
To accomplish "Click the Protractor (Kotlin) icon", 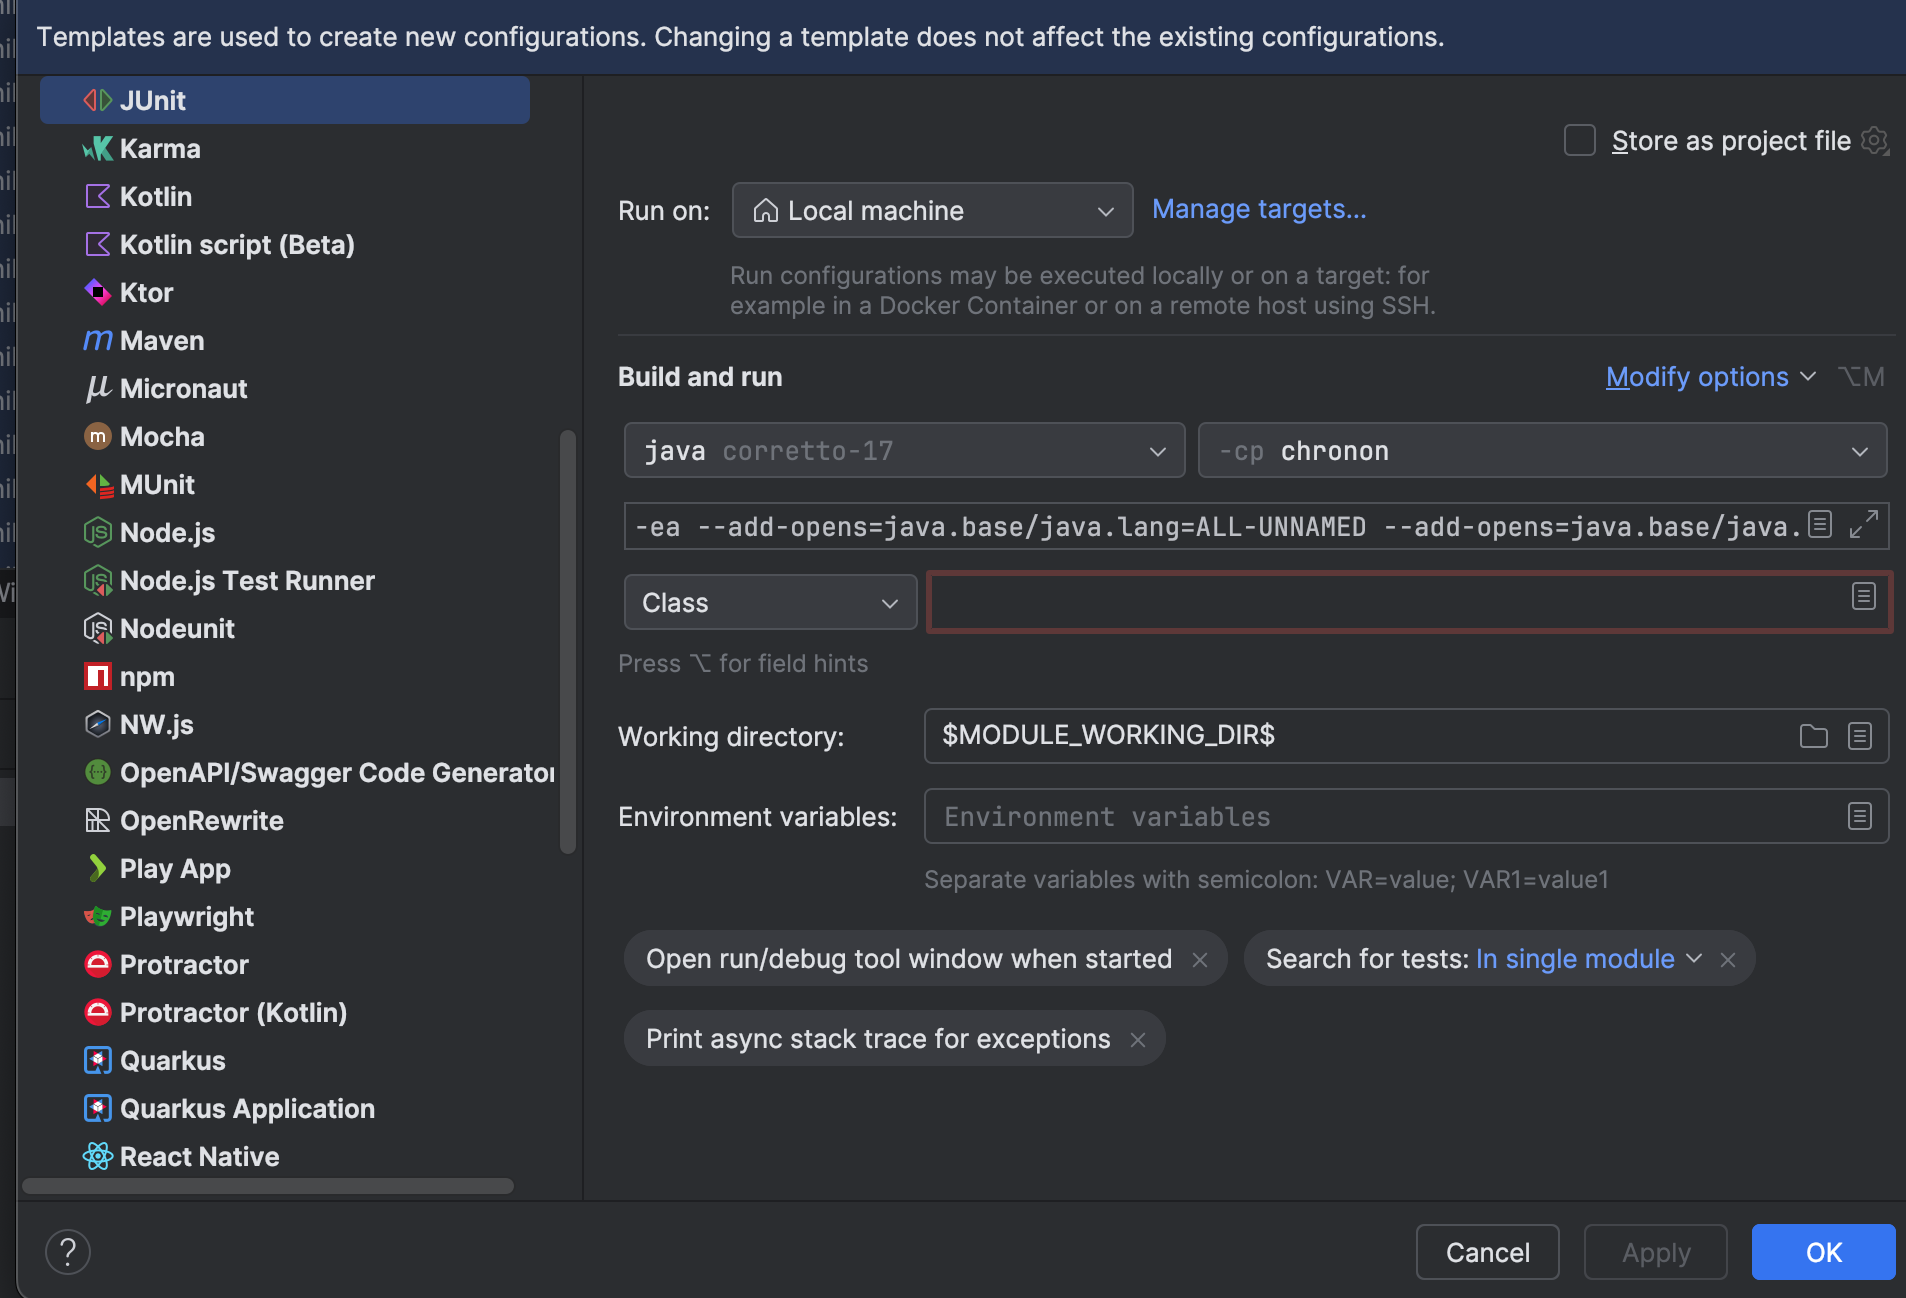I will coord(97,1012).
